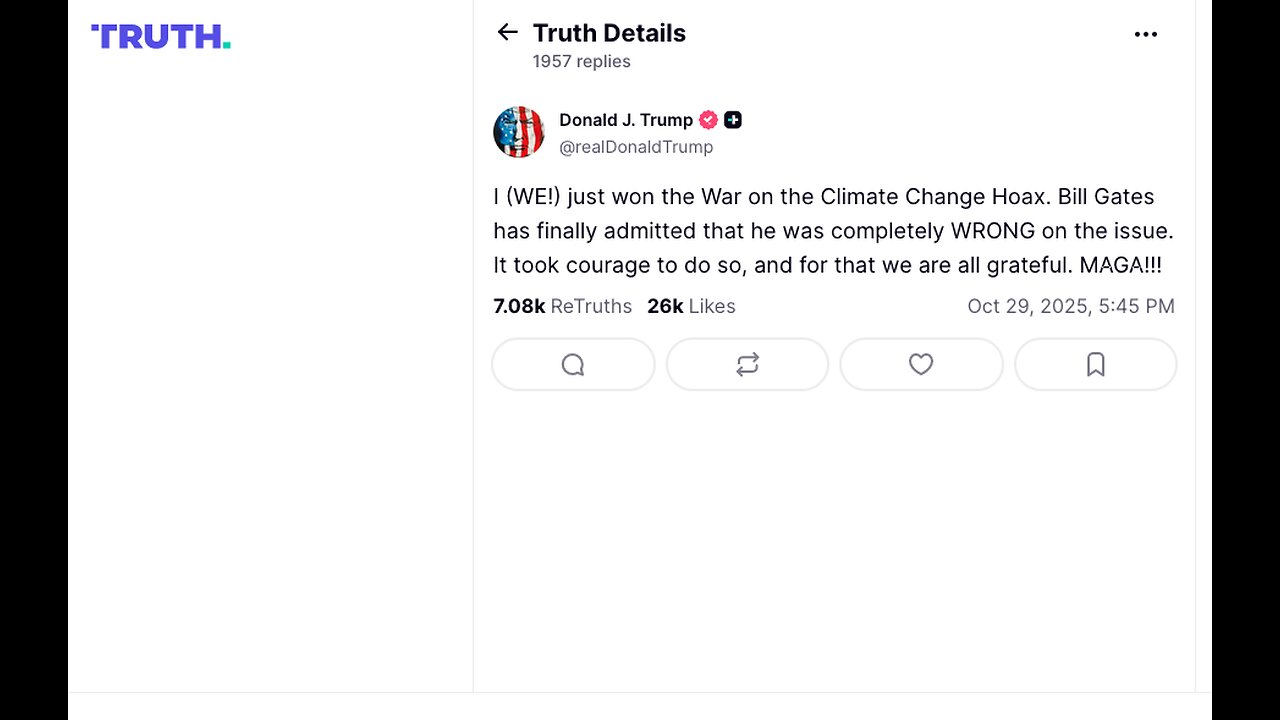
Task: Click the black plus badge by name
Action: coord(733,120)
